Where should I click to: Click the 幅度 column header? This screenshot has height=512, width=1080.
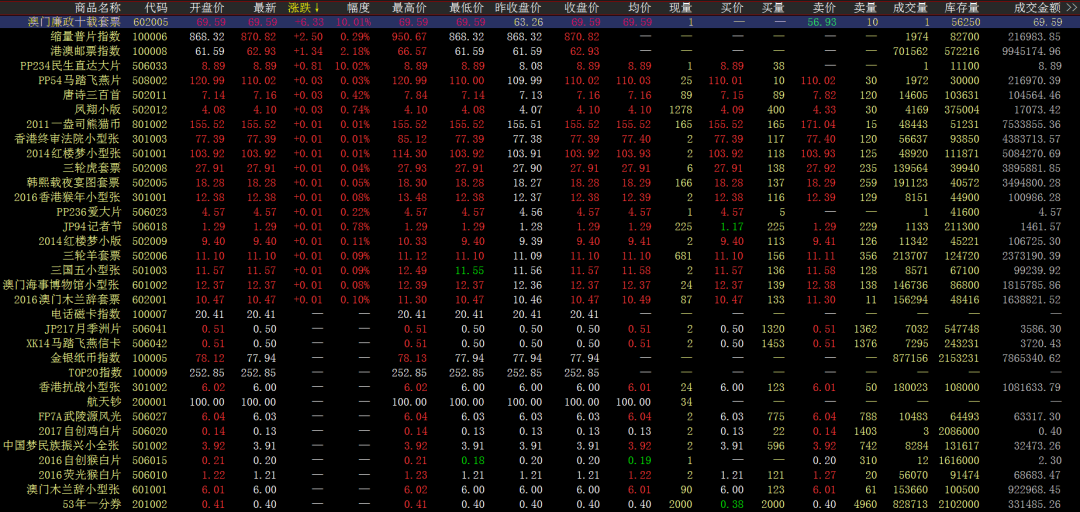359,8
